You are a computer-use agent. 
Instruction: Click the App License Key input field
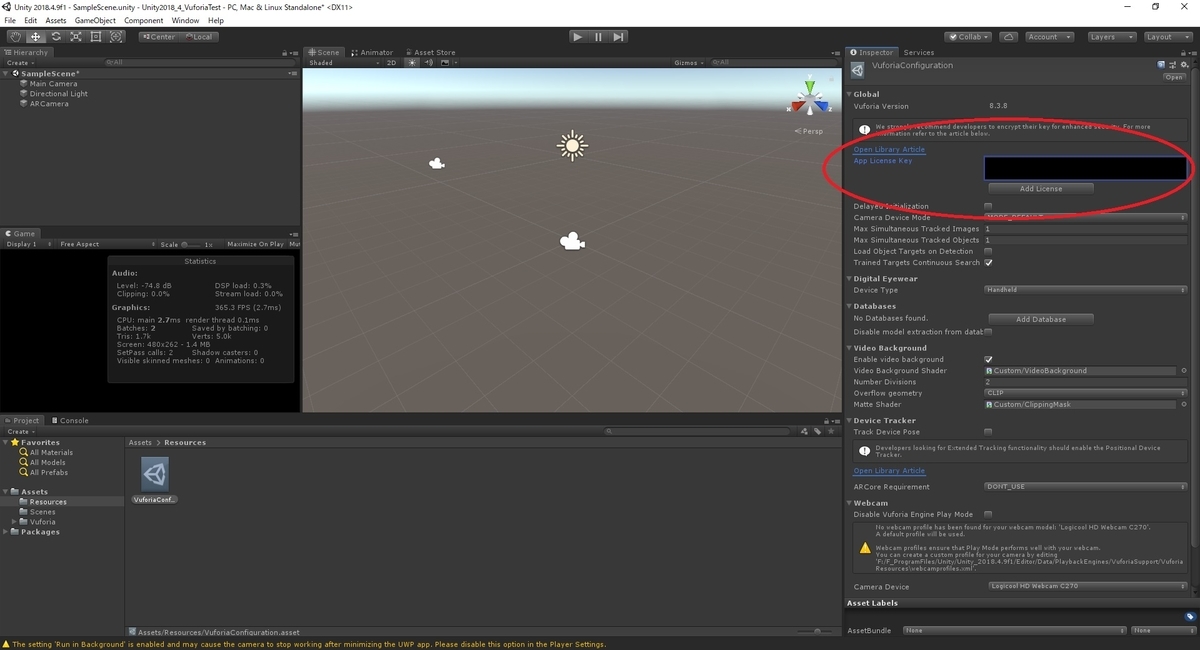1086,168
